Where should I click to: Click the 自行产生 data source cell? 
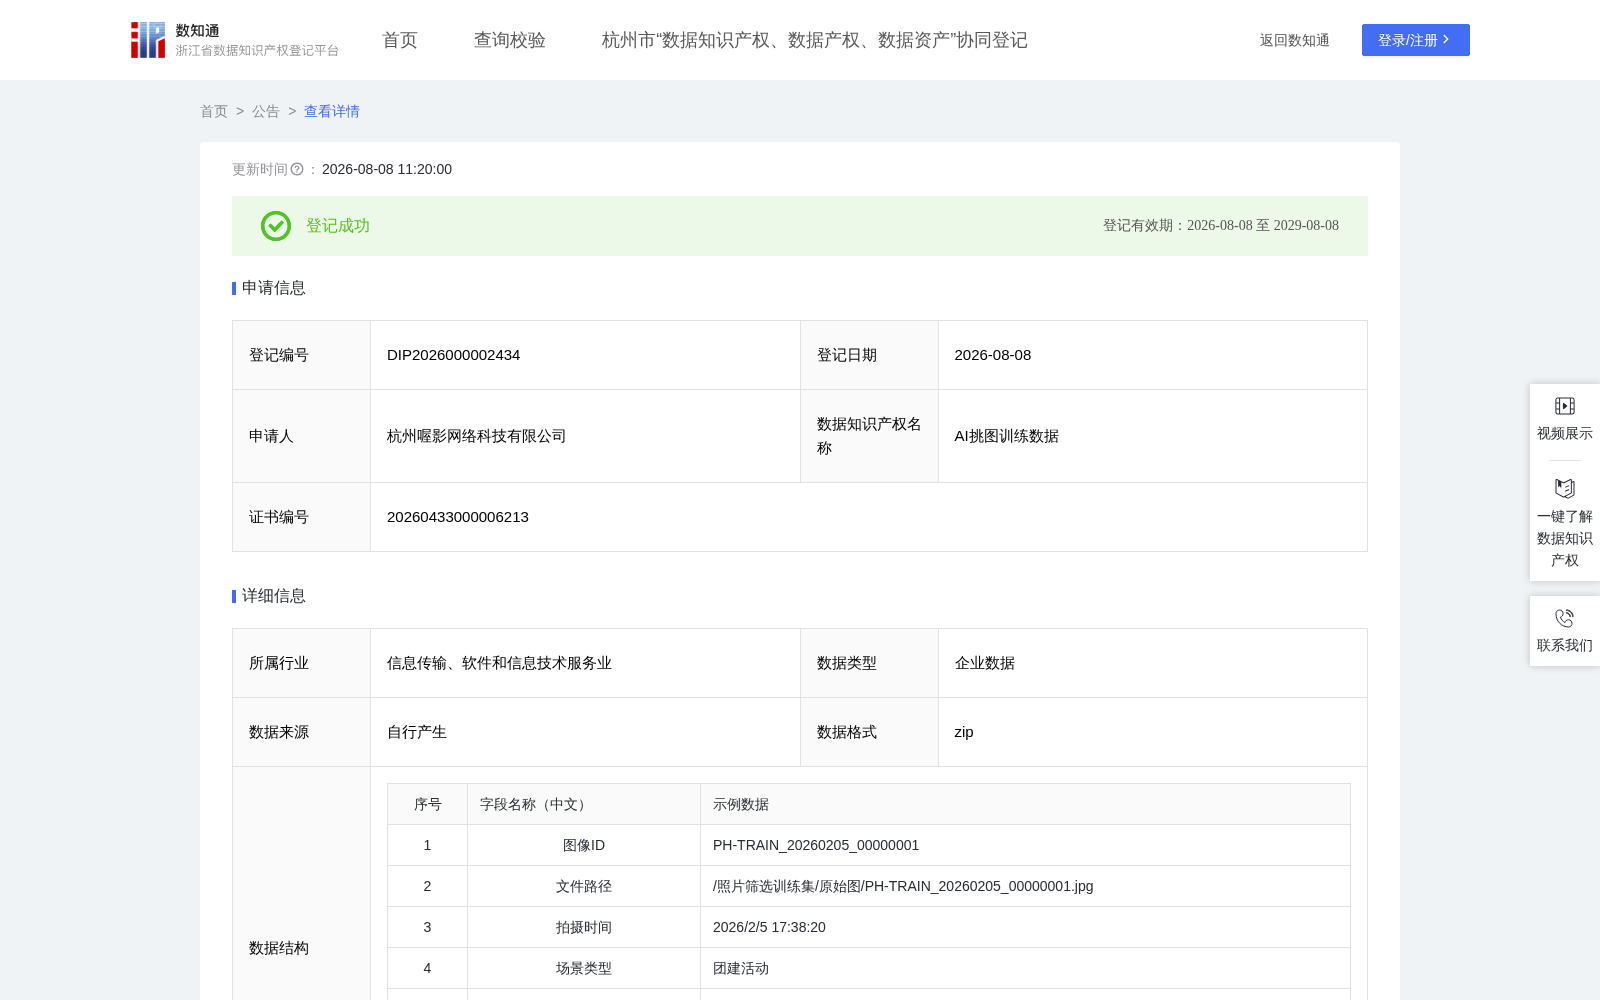(585, 732)
